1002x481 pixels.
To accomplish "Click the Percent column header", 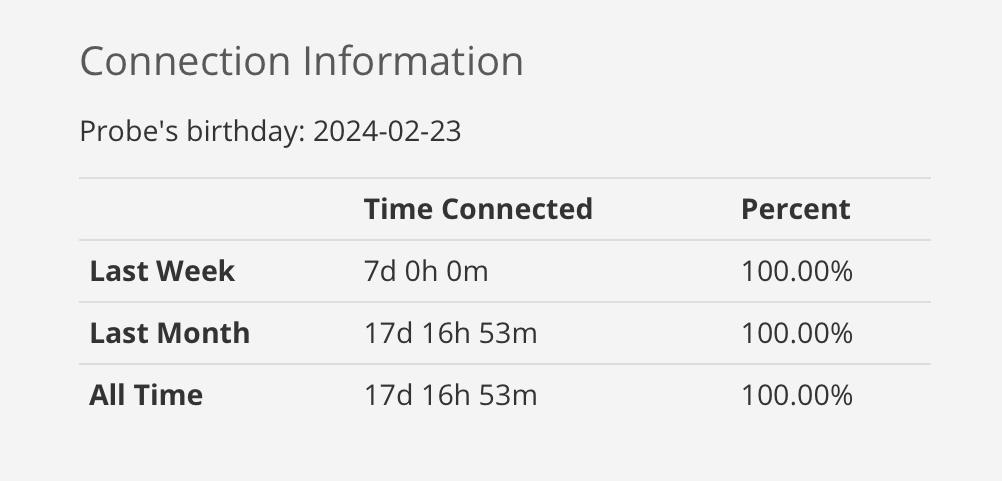I will click(x=795, y=209).
